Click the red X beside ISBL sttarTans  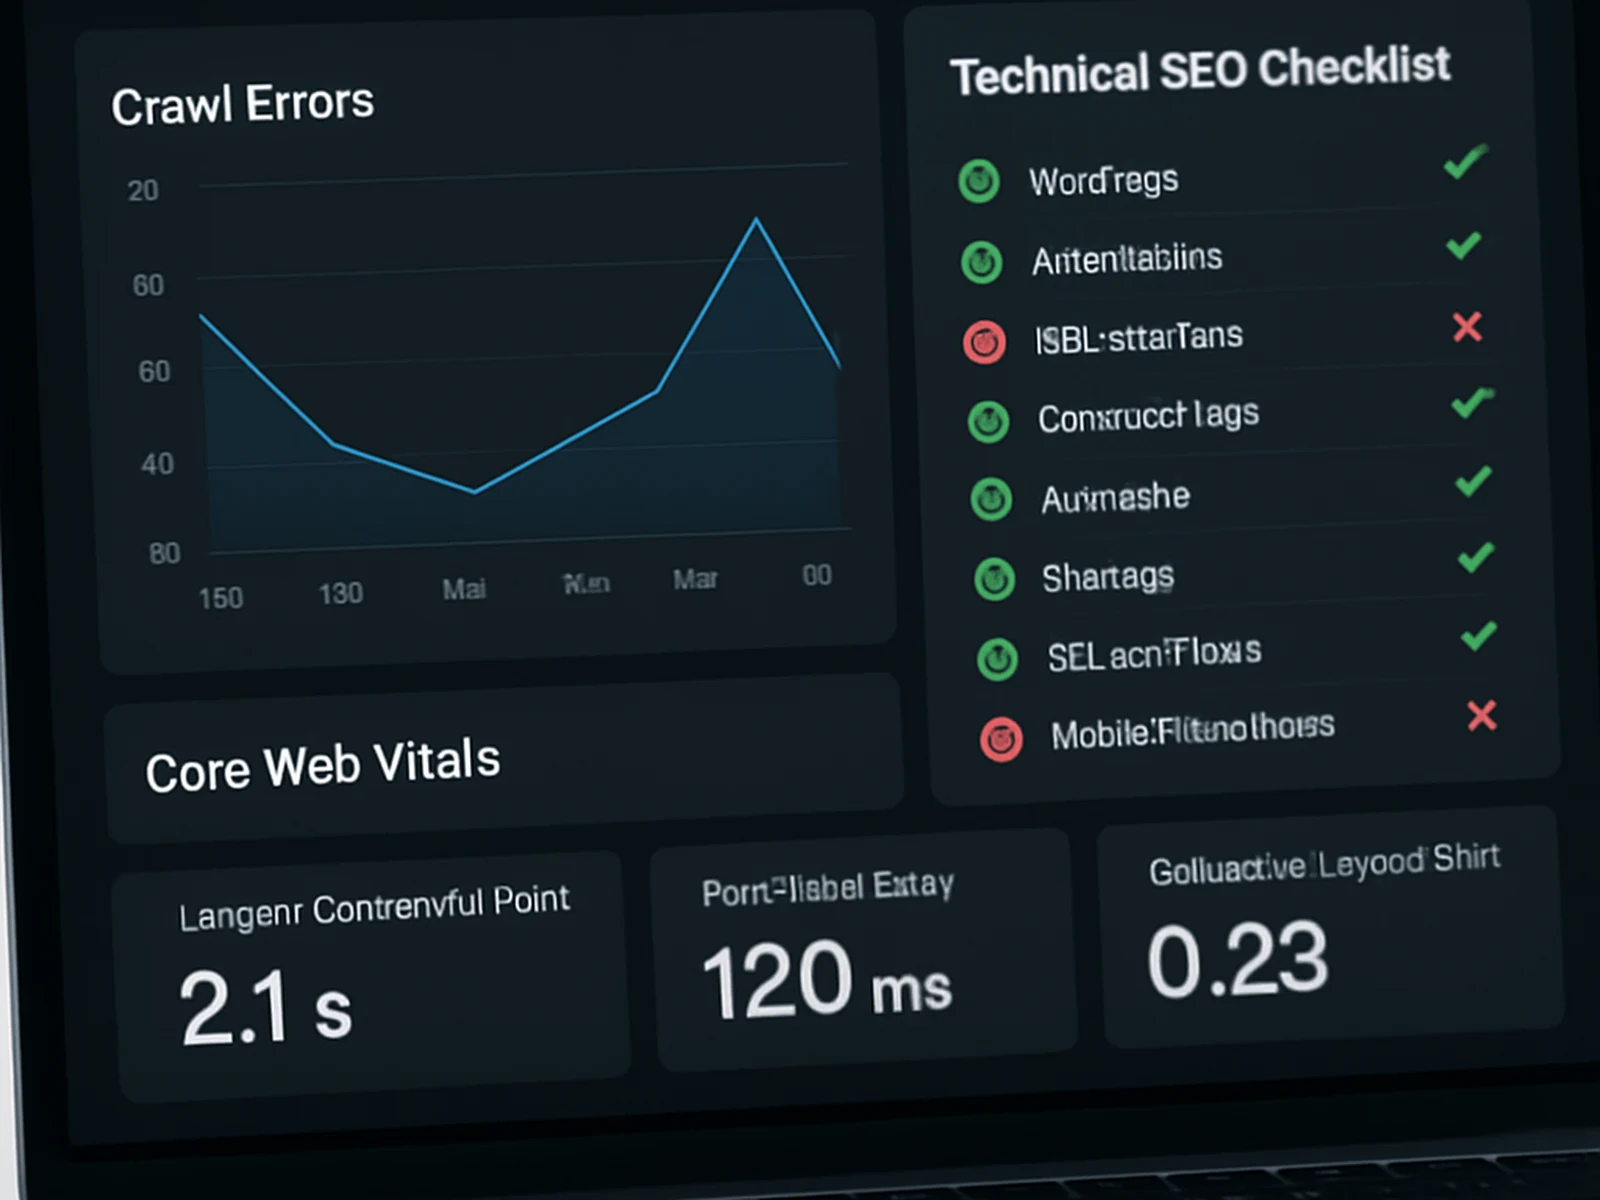[x=1466, y=328]
